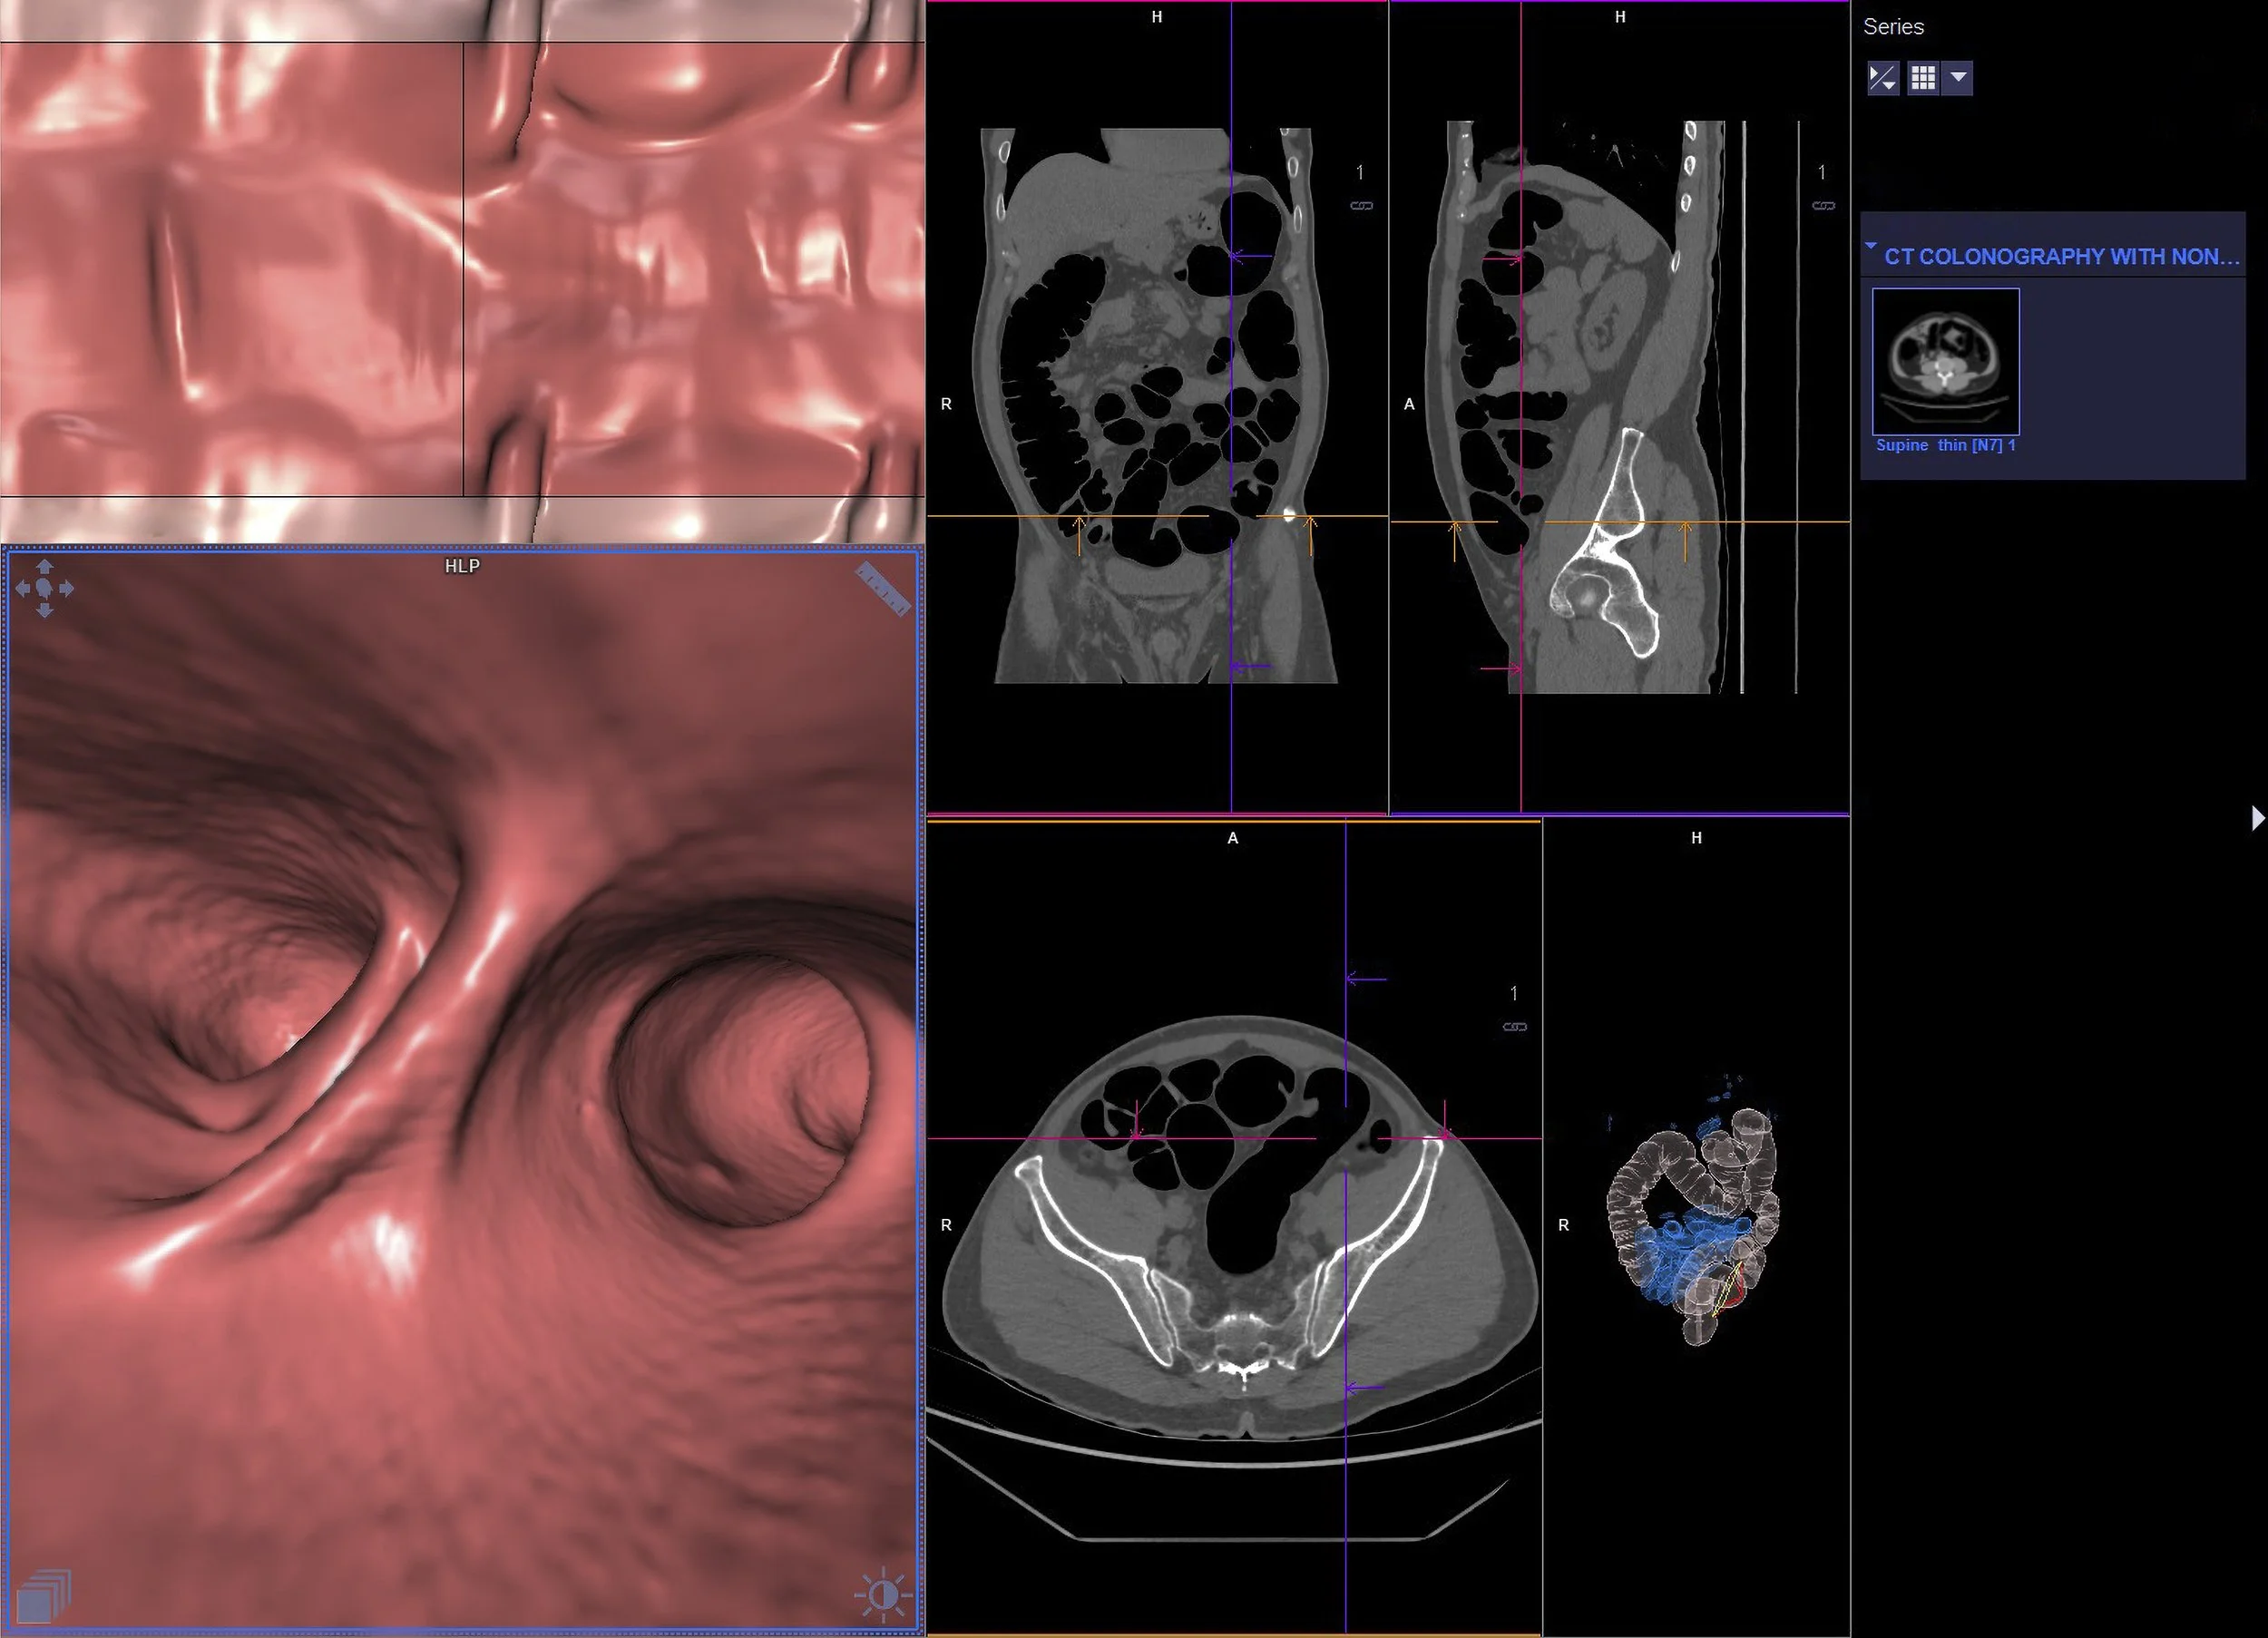The image size is (2268, 1638).
Task: Select the Supine thin series thumbnail
Action: point(1945,361)
